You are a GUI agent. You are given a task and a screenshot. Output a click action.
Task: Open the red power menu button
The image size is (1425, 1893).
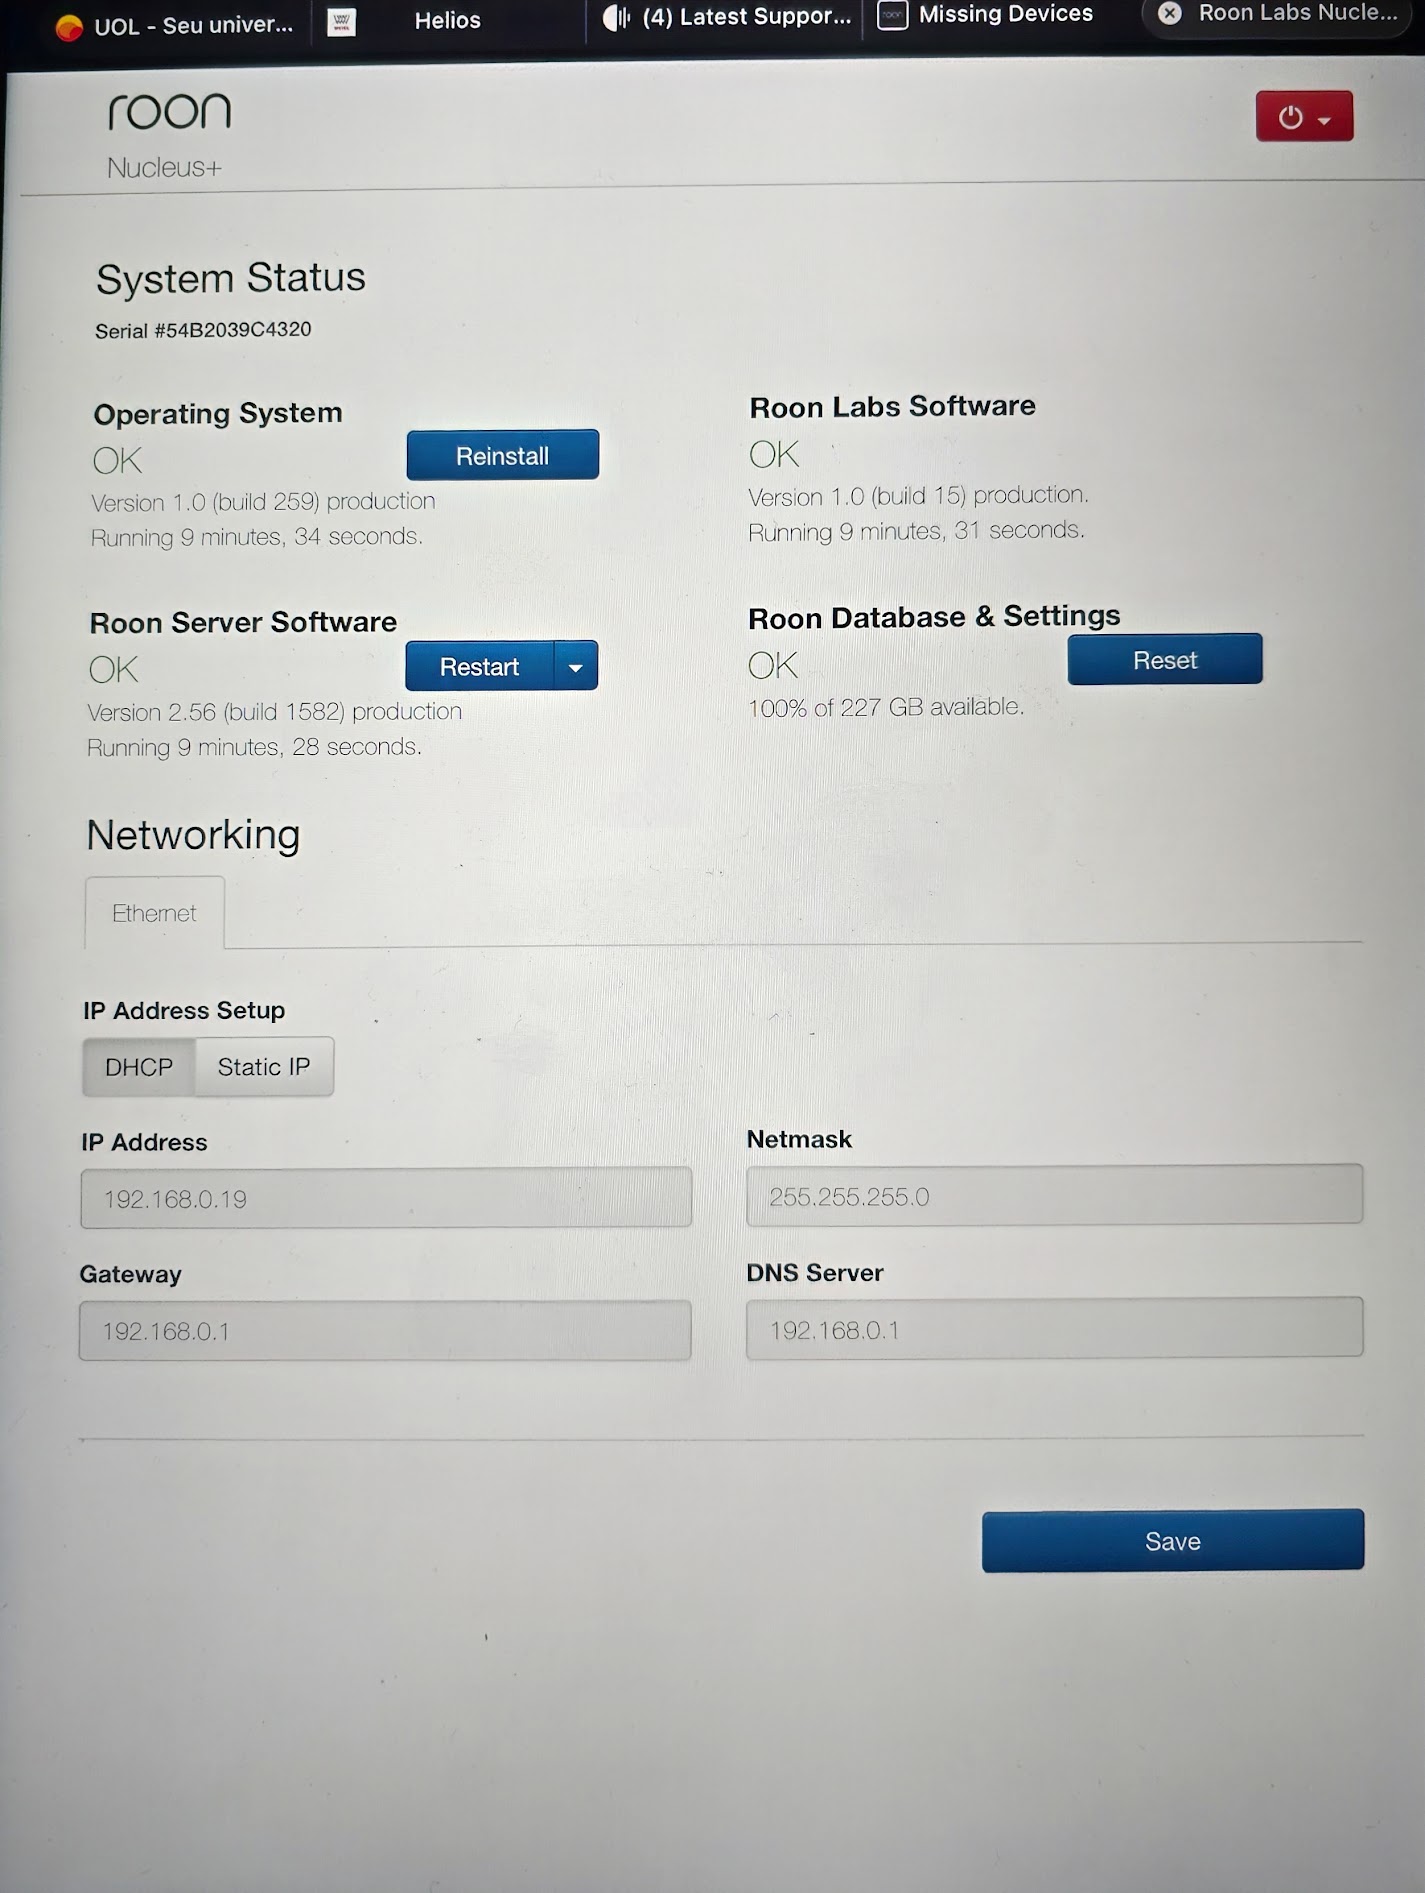click(1304, 116)
